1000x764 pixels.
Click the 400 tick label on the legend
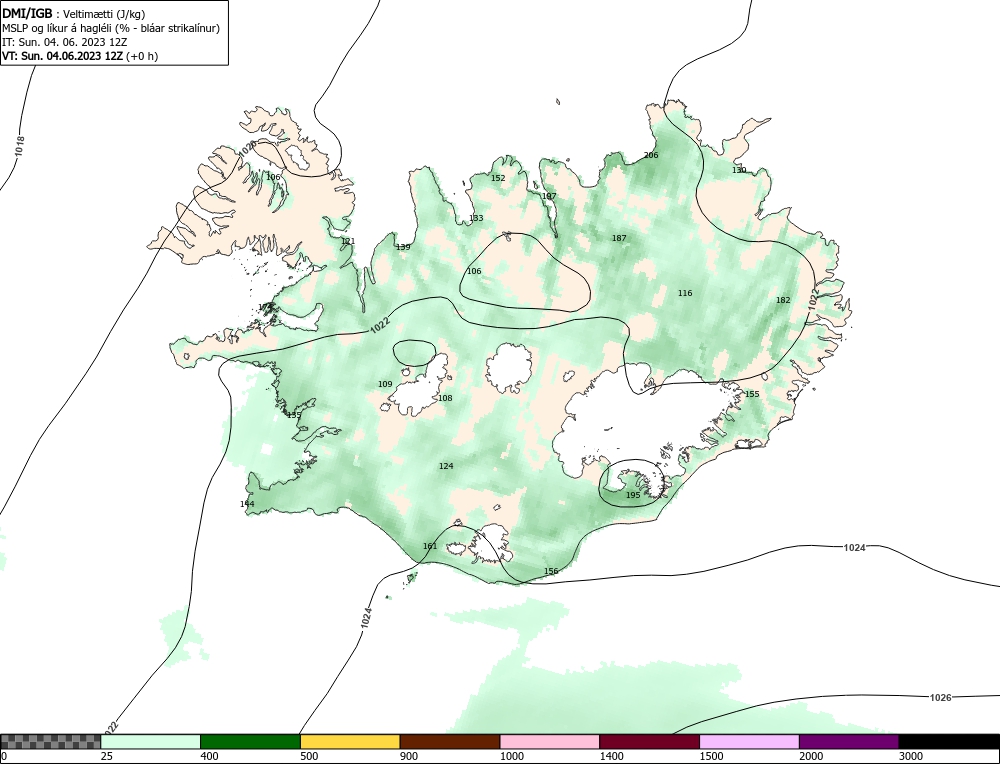(209, 757)
